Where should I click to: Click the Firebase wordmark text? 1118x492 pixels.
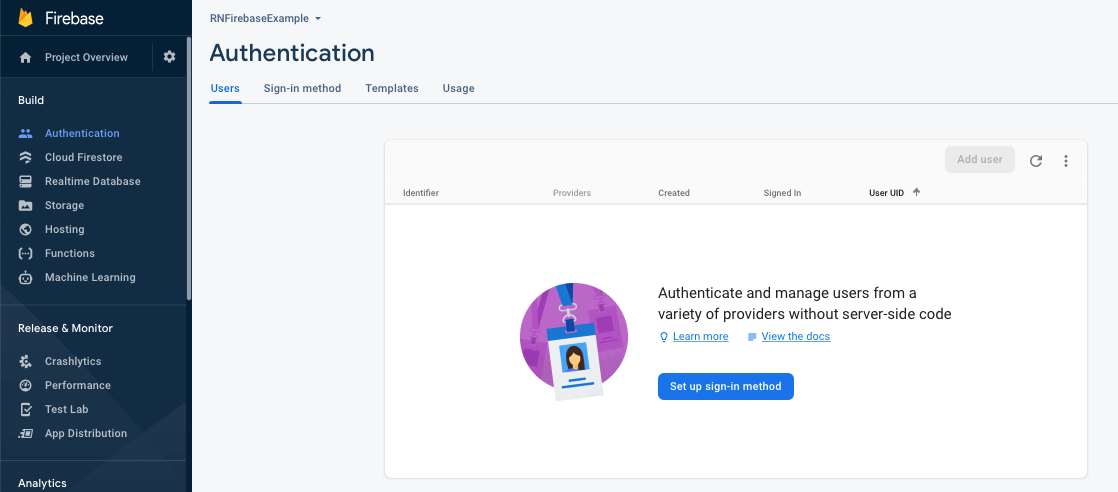(x=74, y=19)
